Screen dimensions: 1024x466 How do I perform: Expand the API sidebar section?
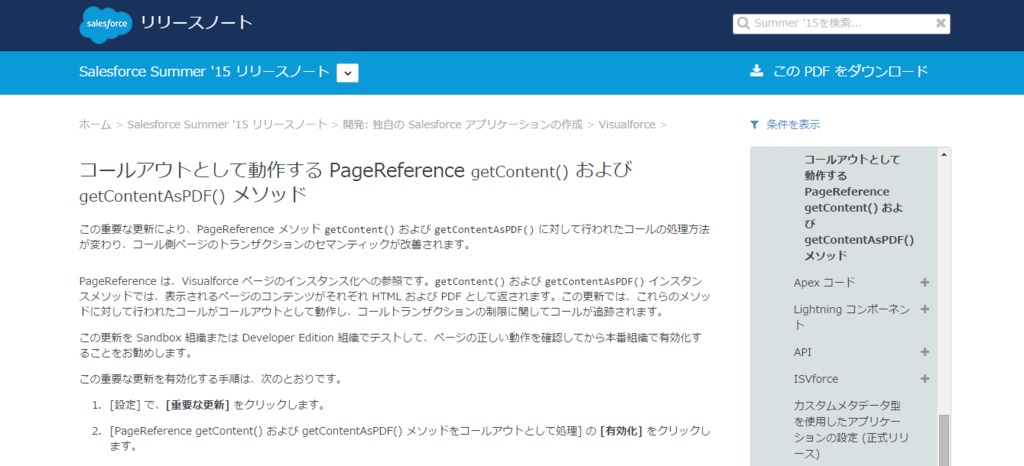tap(924, 352)
